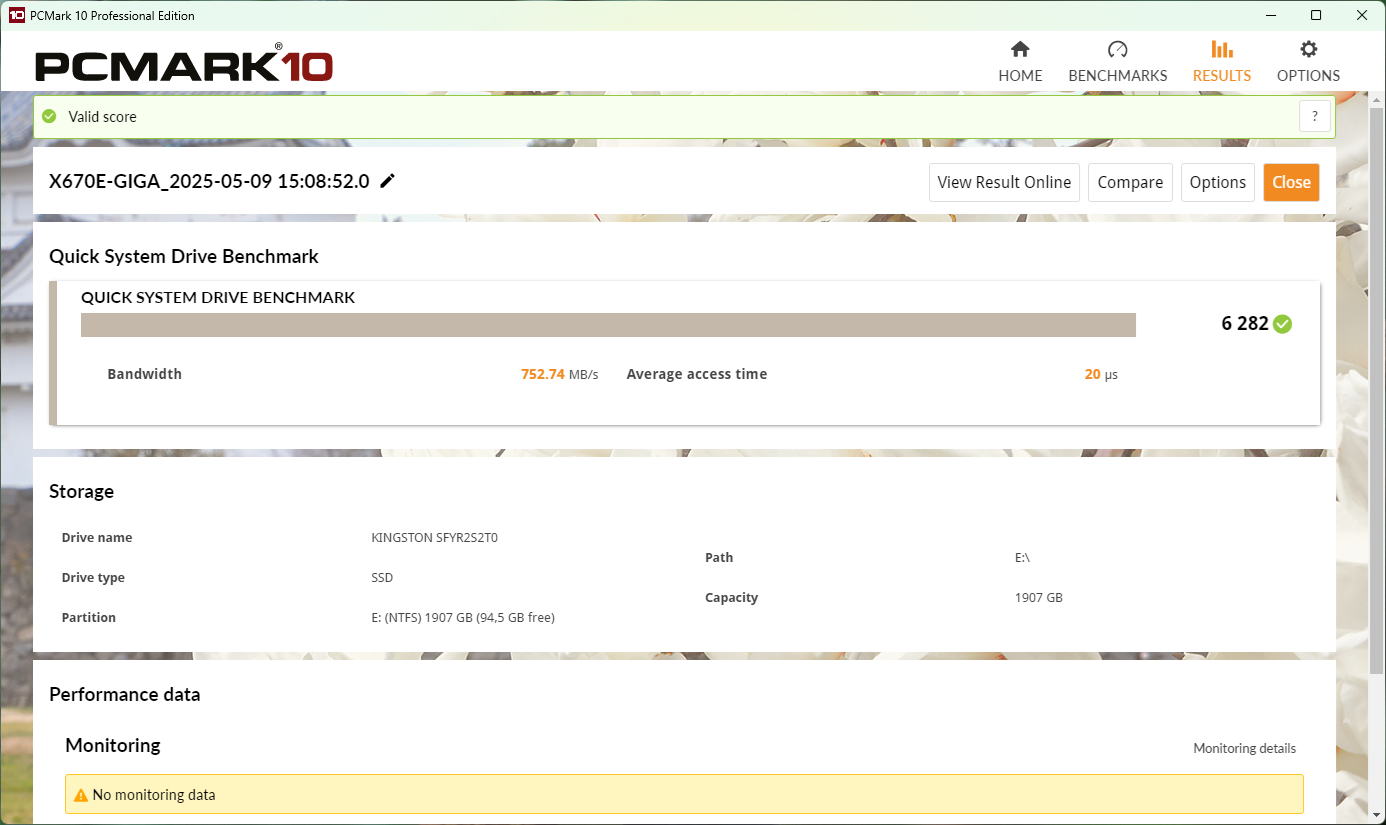Click the Capacity label
Viewport: 1386px width, 825px height.
(x=732, y=598)
